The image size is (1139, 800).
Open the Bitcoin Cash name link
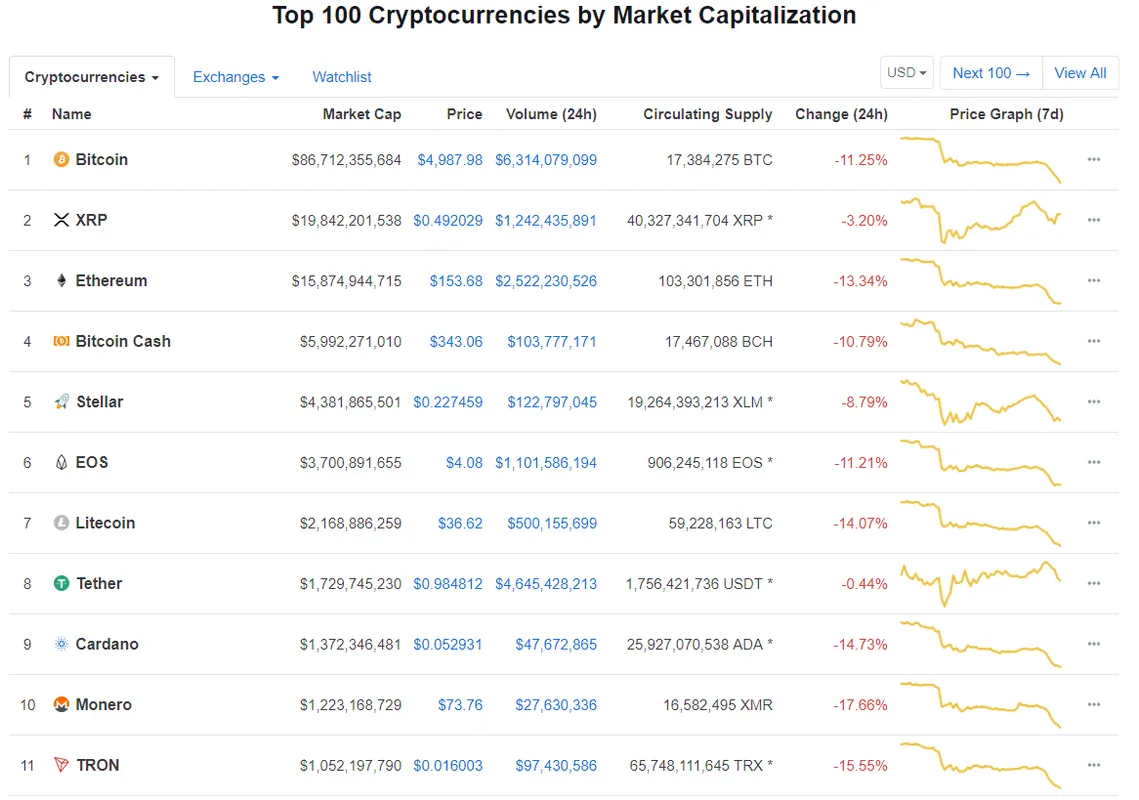[x=123, y=341]
